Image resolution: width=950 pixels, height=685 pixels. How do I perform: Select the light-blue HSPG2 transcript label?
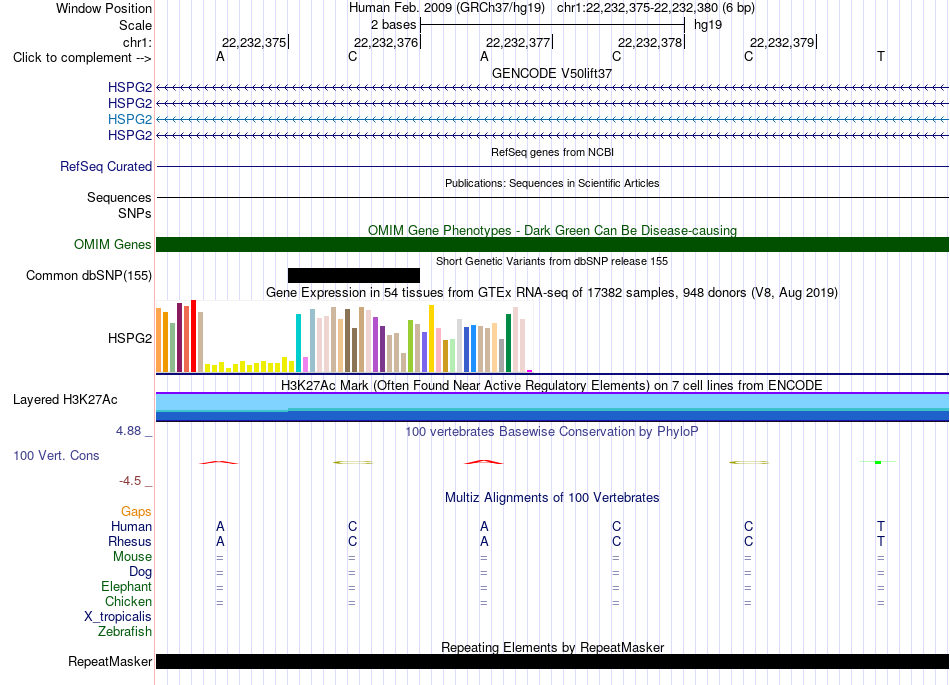[130, 119]
